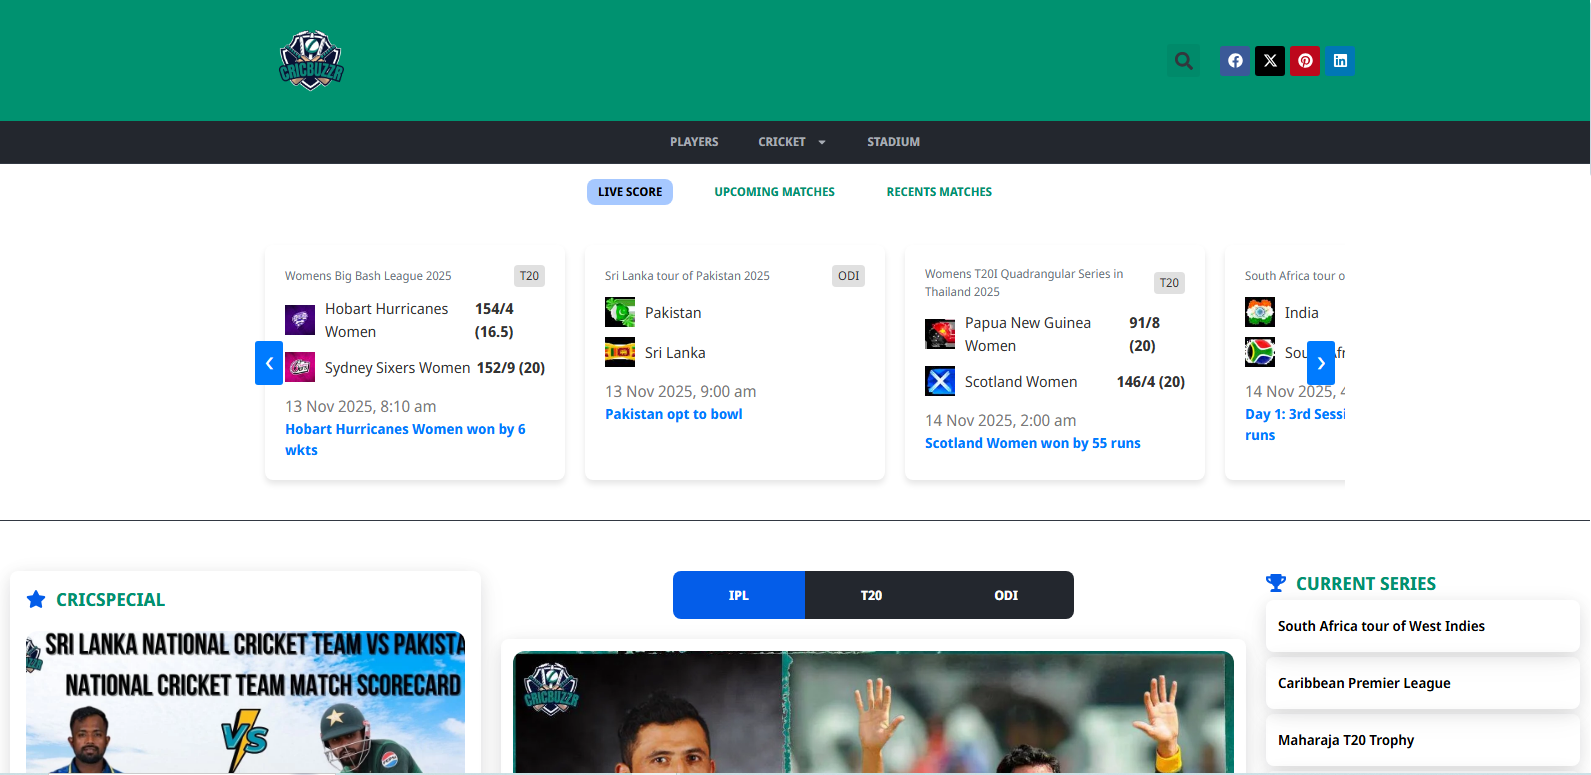Visit the LinkedIn social icon
Image resolution: width=1591 pixels, height=775 pixels.
1340,61
